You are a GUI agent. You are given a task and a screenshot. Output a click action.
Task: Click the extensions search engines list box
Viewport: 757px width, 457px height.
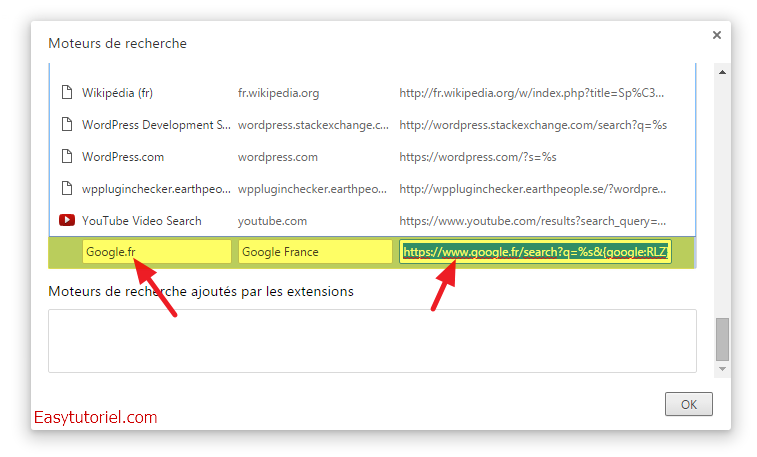coord(372,341)
